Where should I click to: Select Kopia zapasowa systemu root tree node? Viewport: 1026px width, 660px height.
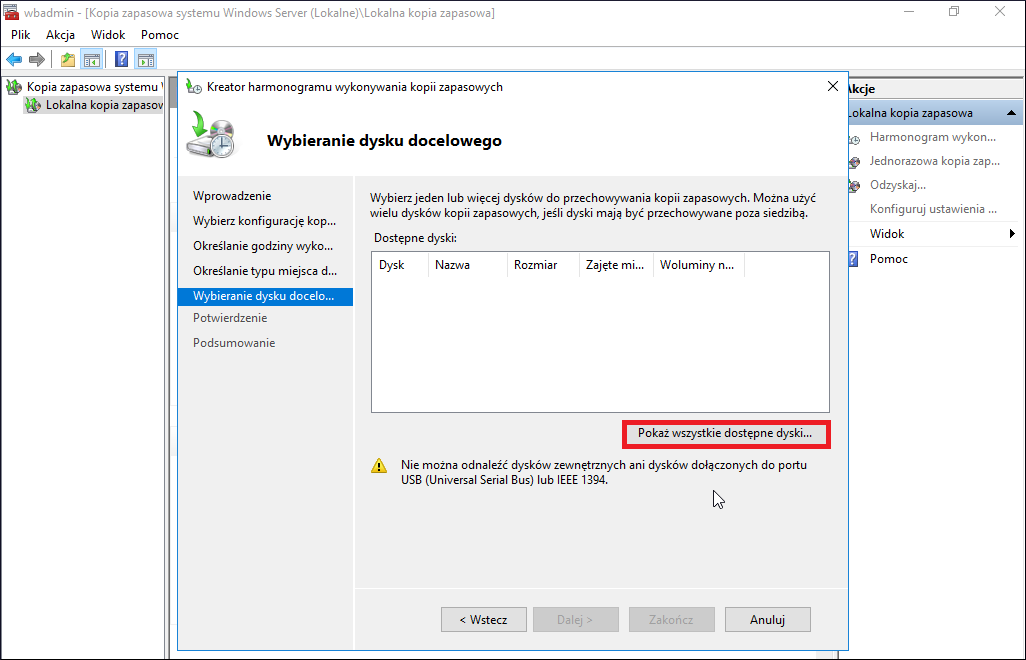pyautogui.click(x=94, y=86)
